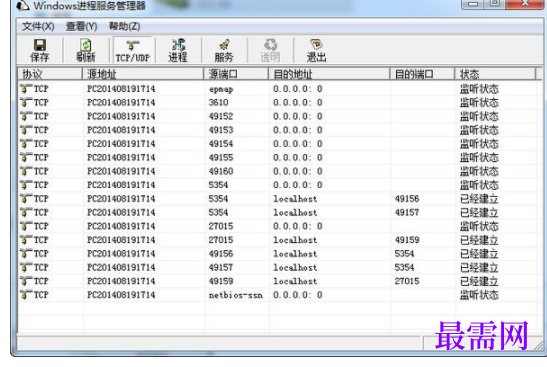The image size is (547, 367).
Task: Select the source port 49160 cell
Action: pyautogui.click(x=221, y=171)
